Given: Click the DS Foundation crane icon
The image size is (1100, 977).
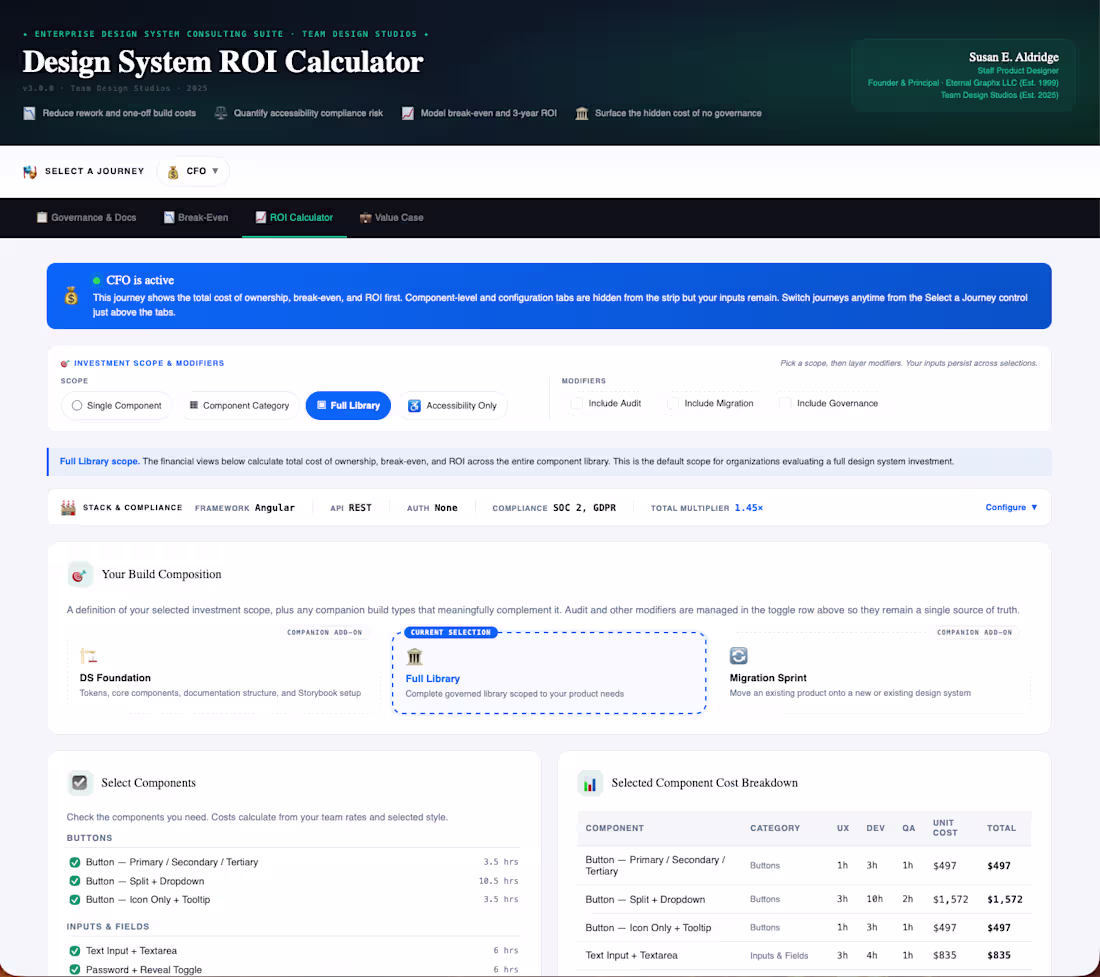Looking at the screenshot, I should pos(88,656).
